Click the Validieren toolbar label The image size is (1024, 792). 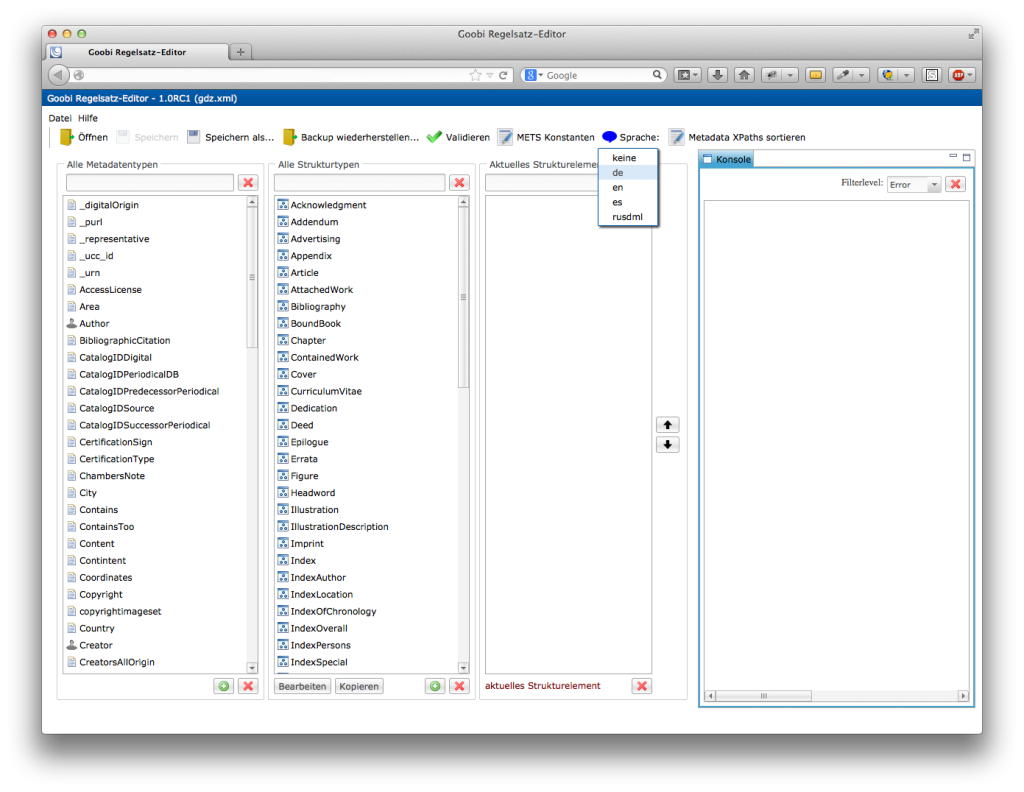coord(468,137)
